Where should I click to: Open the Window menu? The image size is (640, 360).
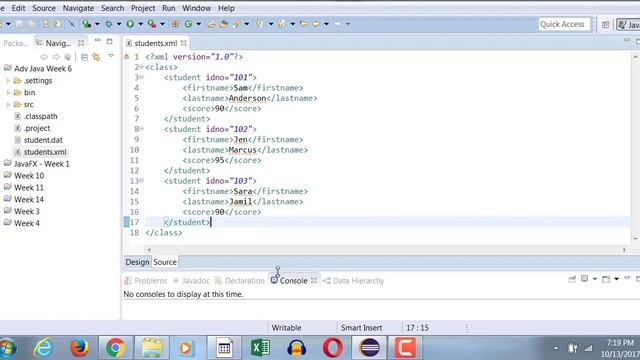[196, 8]
